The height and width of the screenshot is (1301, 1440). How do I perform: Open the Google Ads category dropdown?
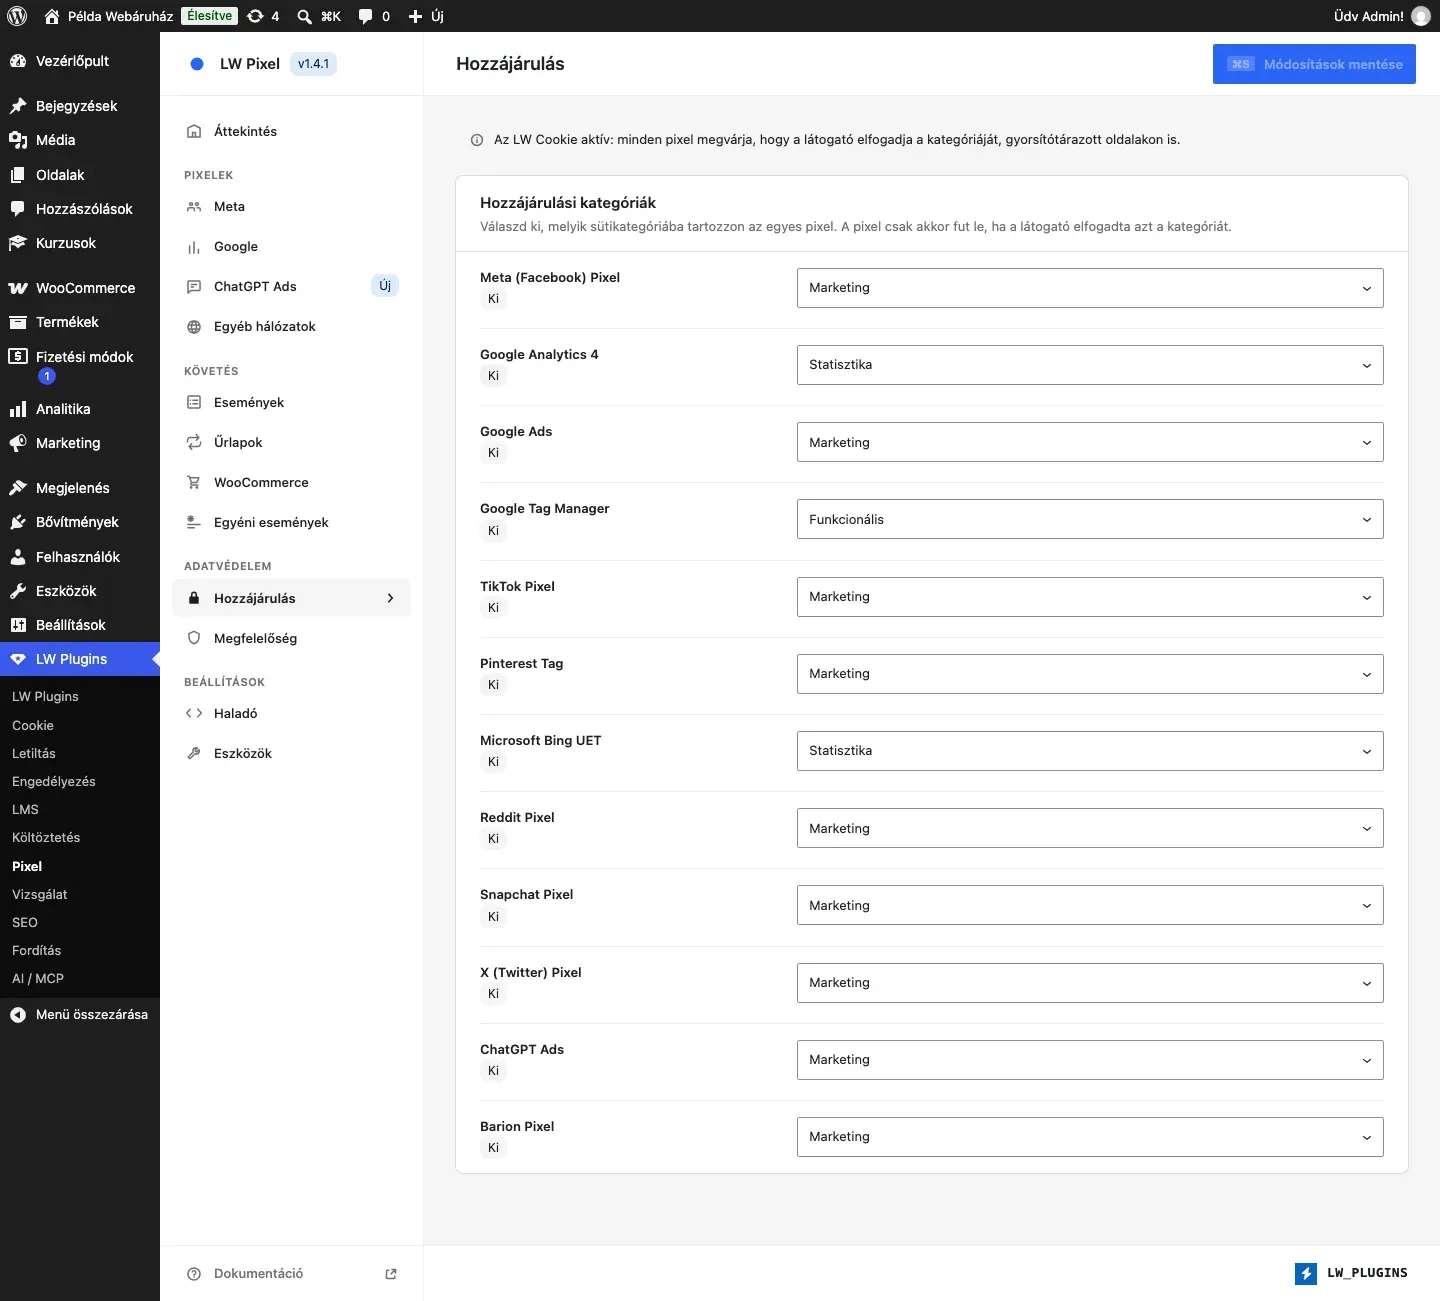pyautogui.click(x=1090, y=442)
